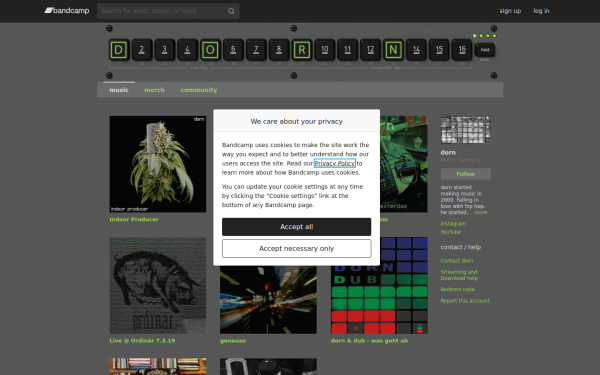
Task: Open the sign up link
Action: point(510,11)
